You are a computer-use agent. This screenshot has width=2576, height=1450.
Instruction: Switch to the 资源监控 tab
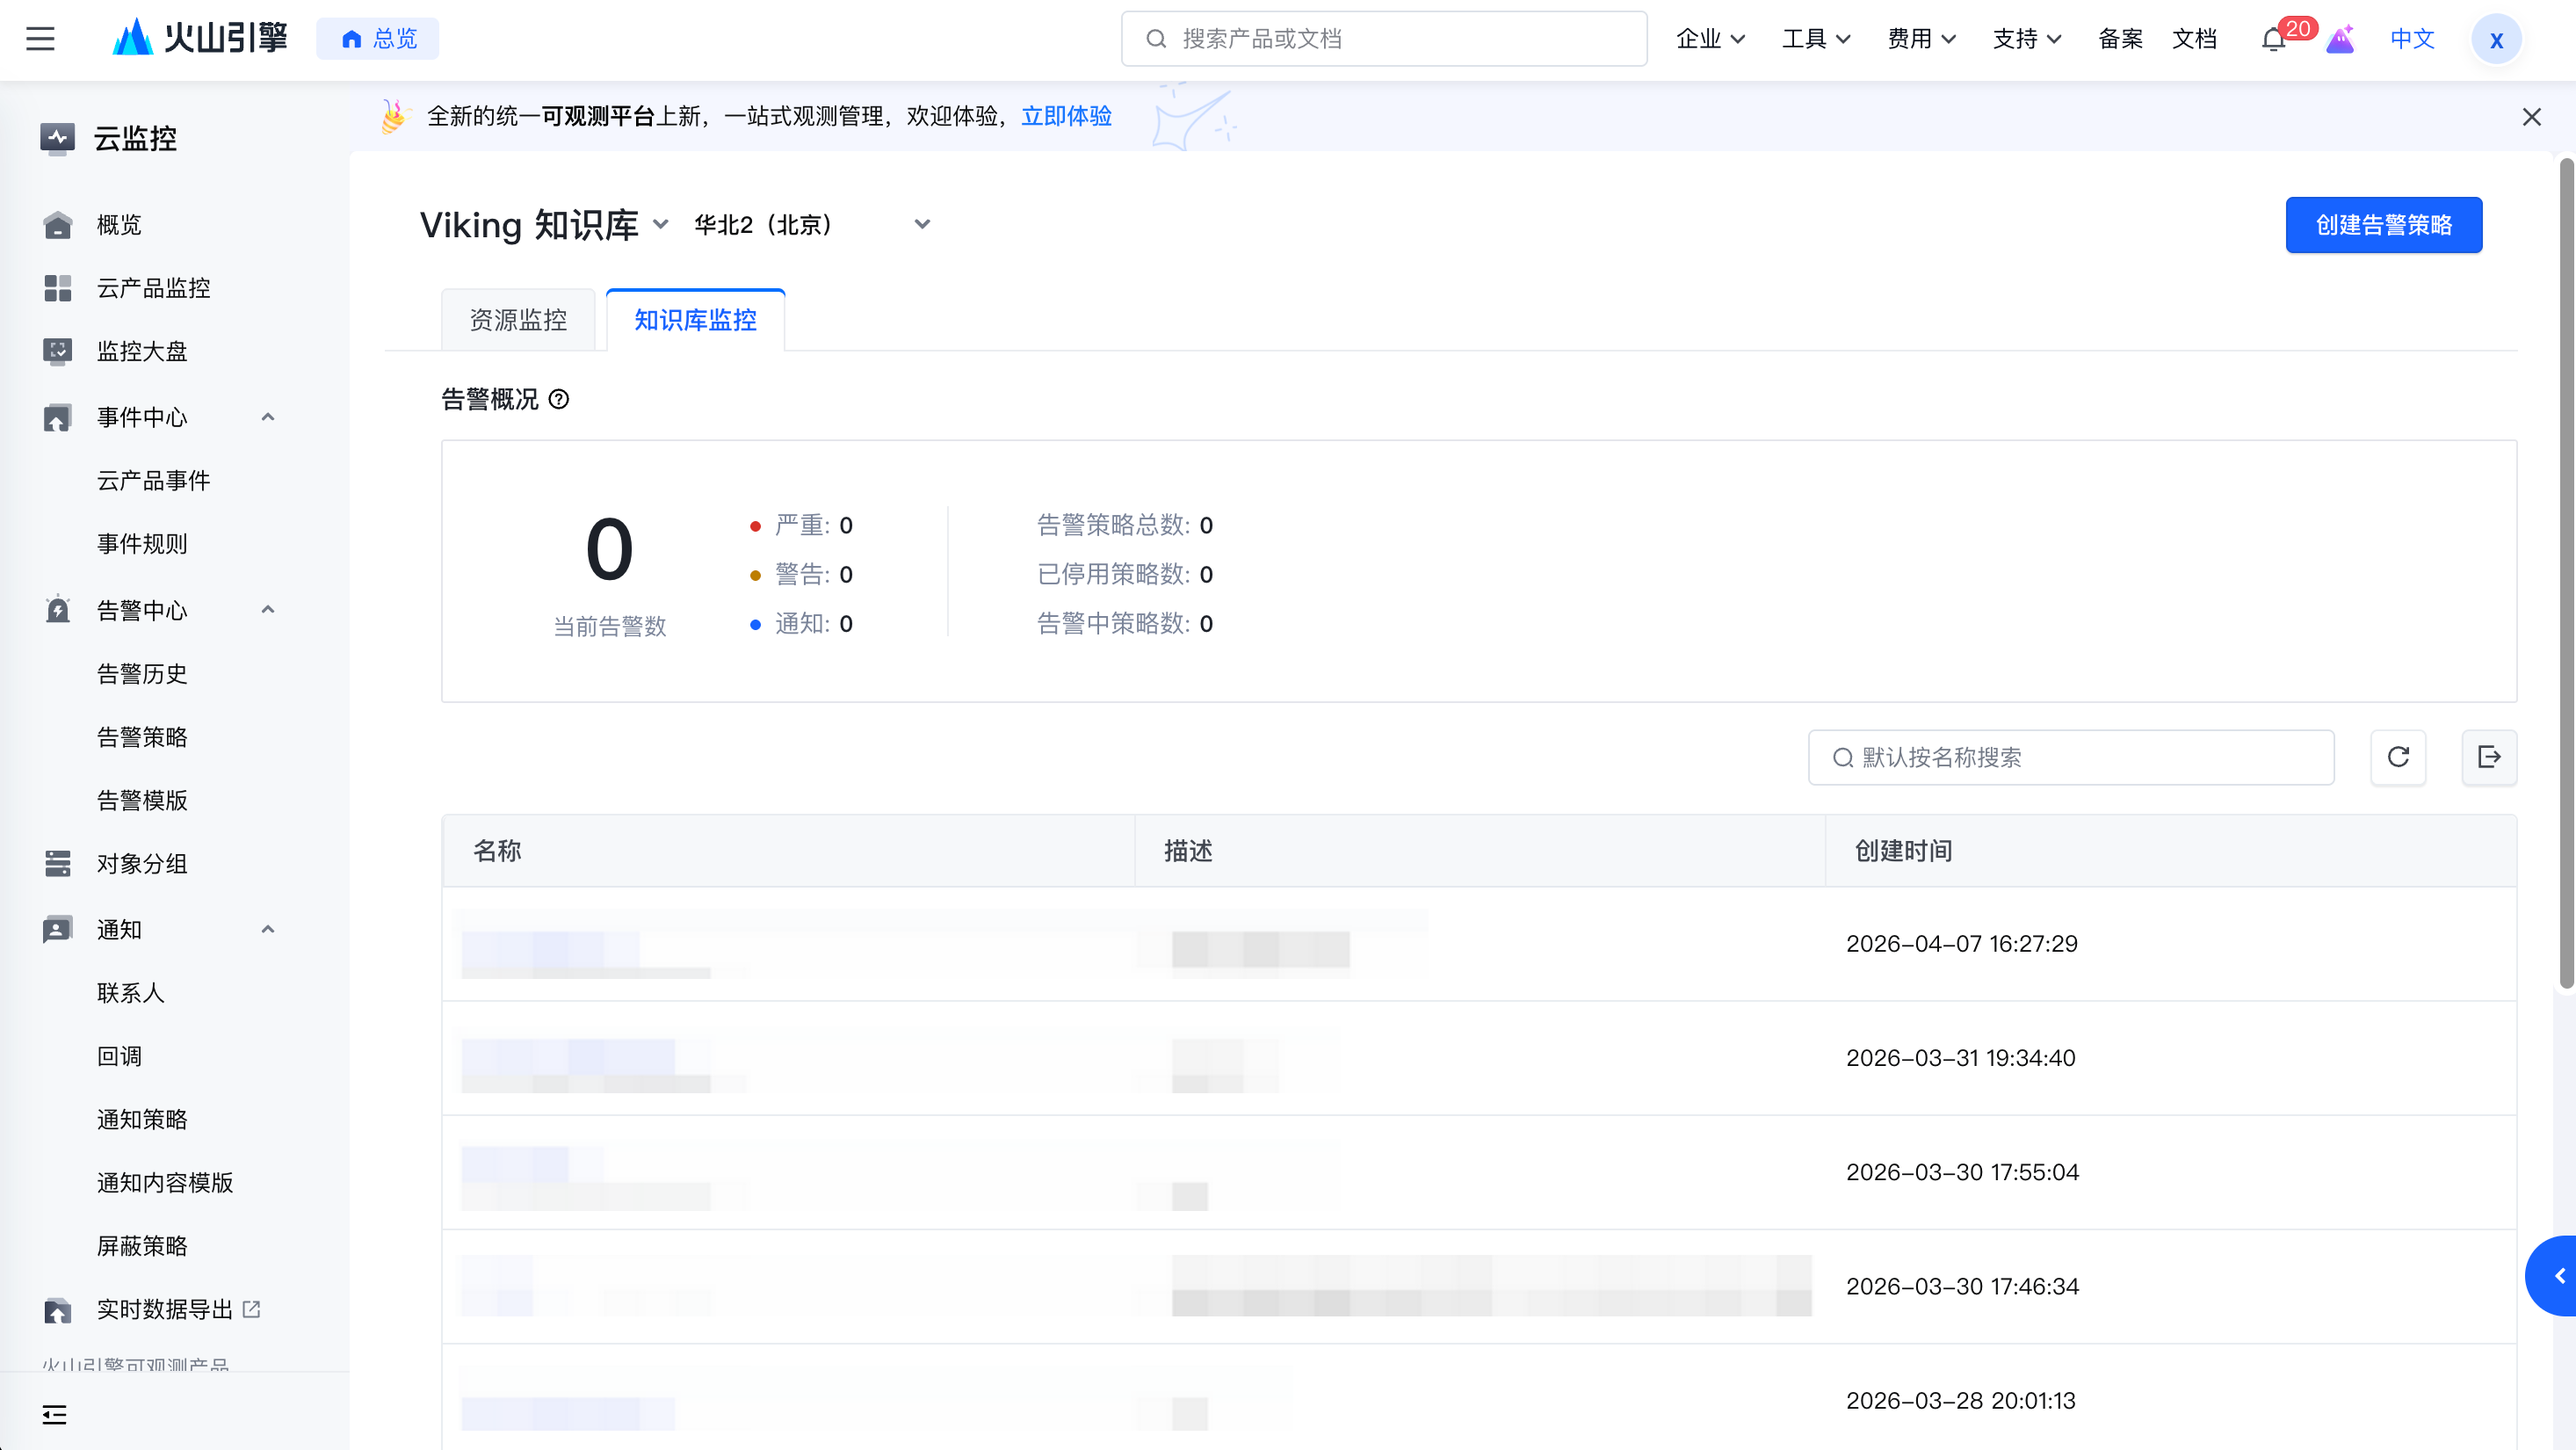point(518,320)
